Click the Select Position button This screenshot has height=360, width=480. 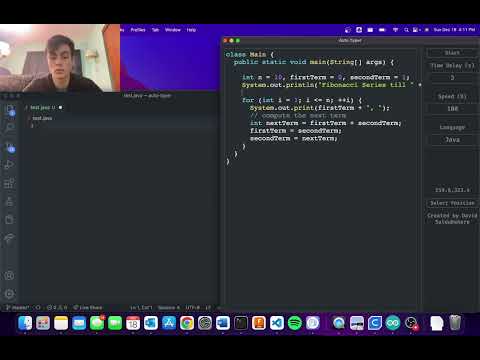pos(452,203)
